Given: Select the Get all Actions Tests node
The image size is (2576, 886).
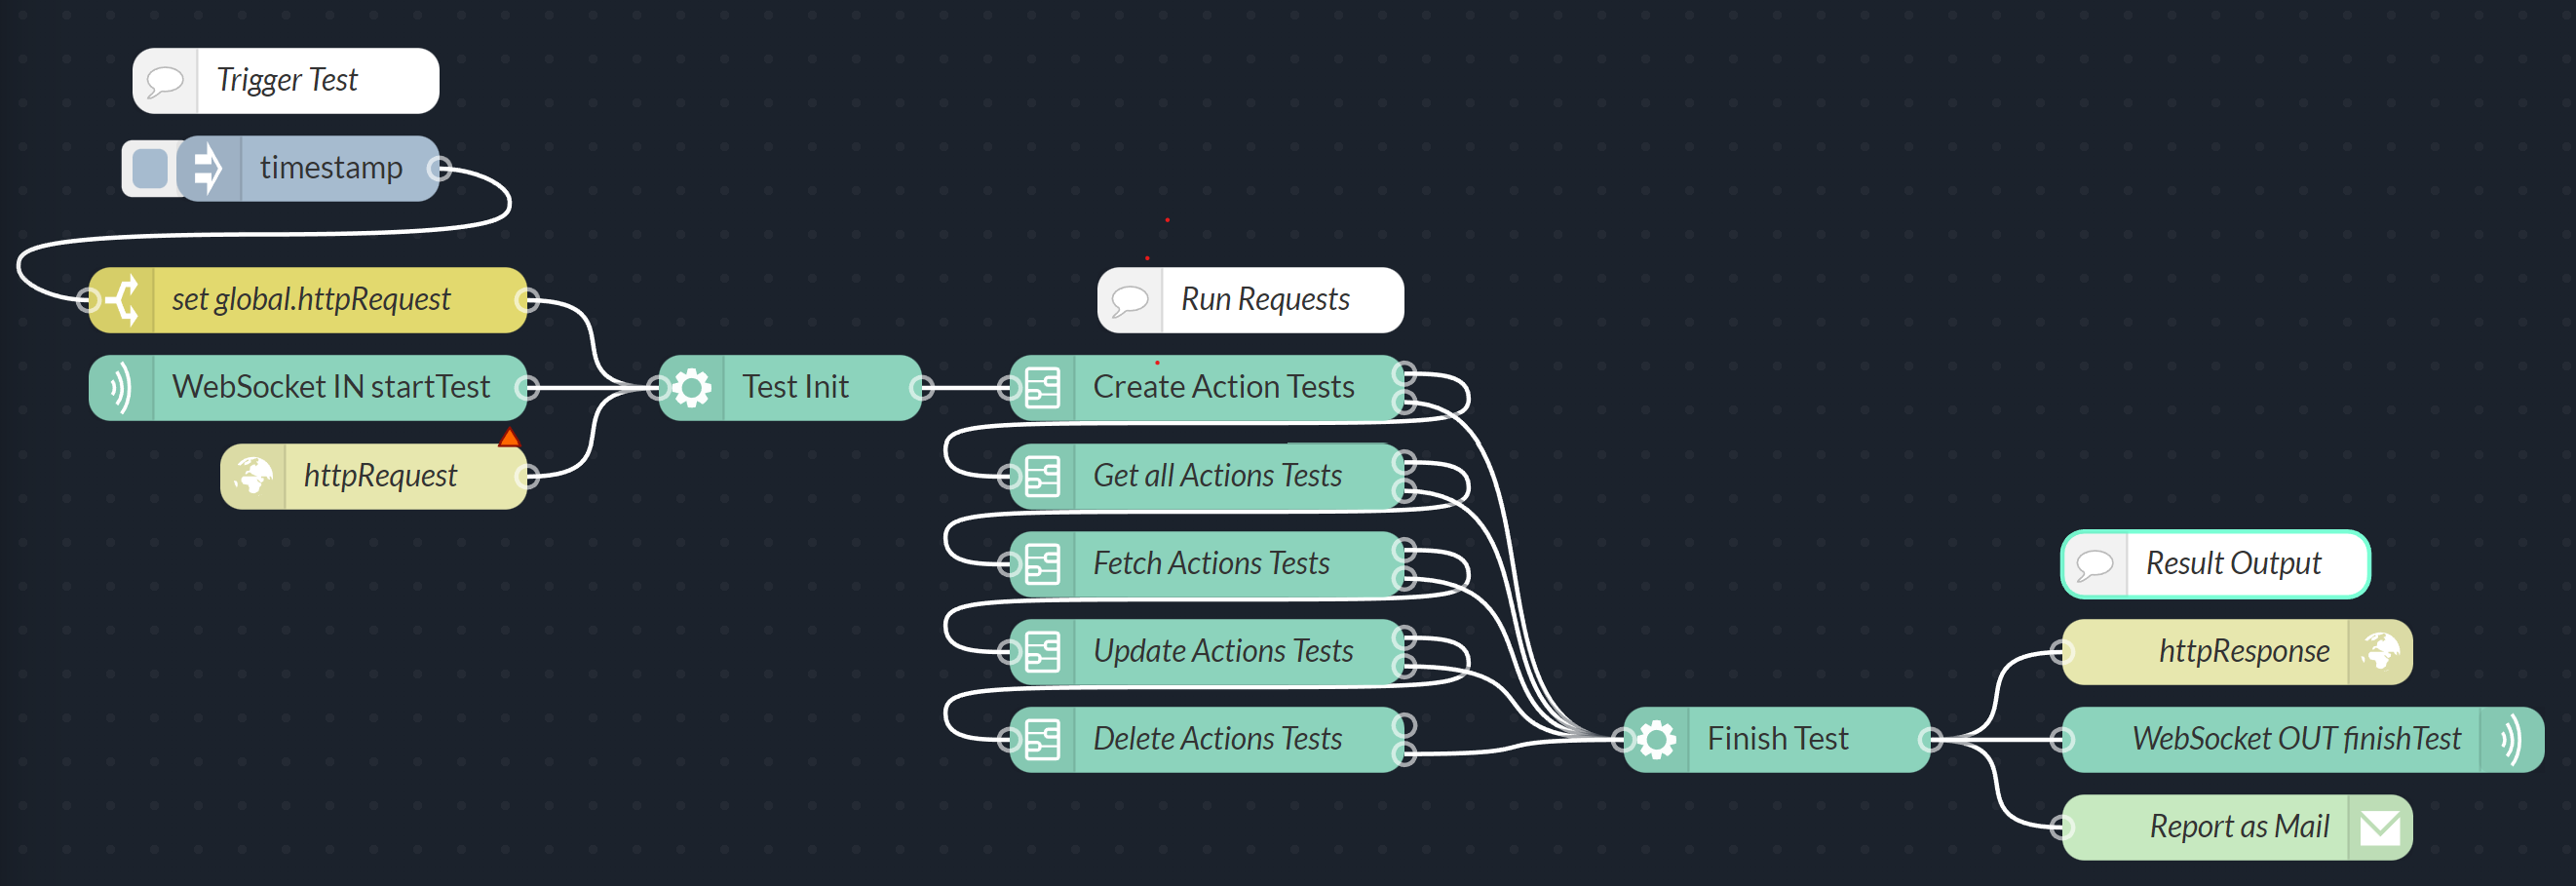Looking at the screenshot, I should point(1216,476).
